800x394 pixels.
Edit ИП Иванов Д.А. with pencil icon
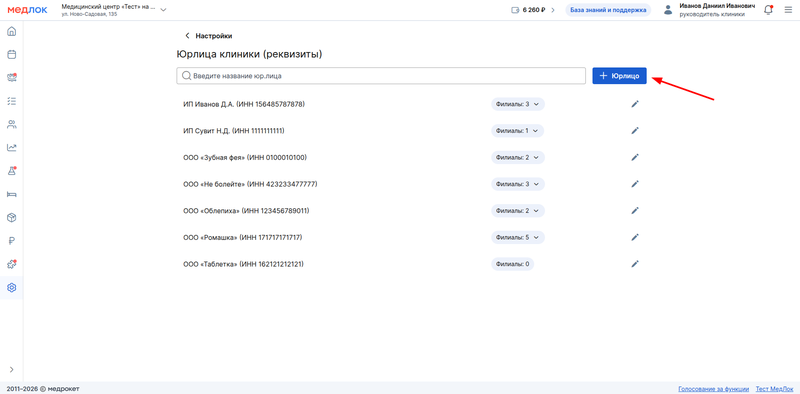[x=635, y=104]
